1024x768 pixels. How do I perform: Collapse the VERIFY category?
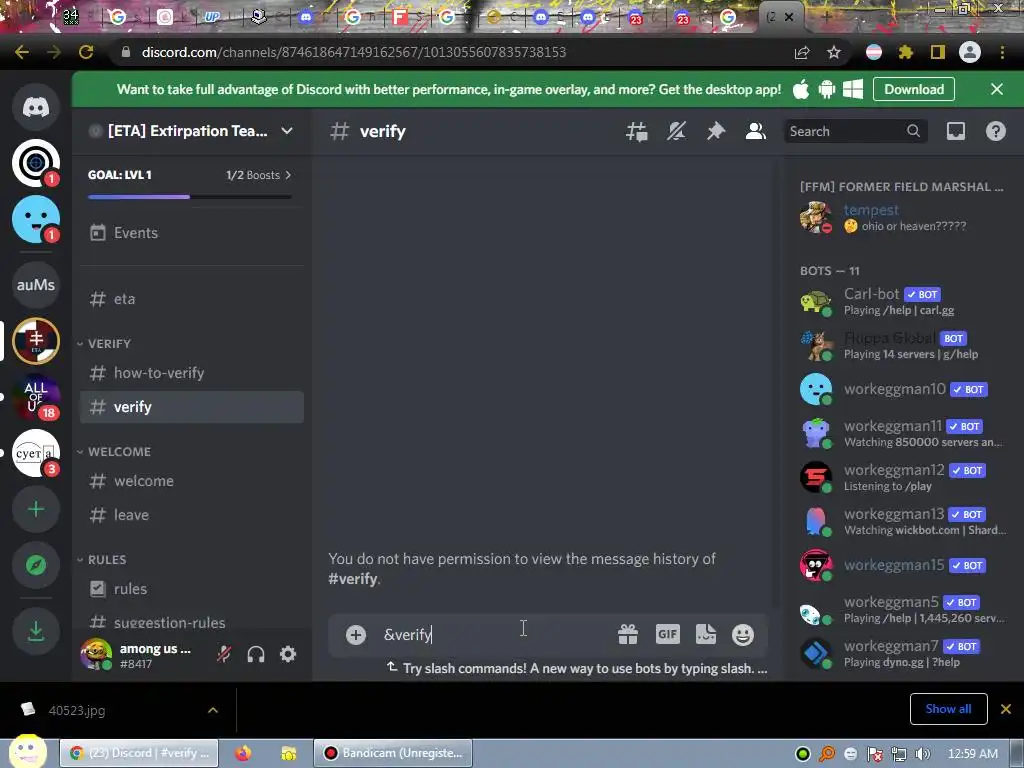coord(104,344)
